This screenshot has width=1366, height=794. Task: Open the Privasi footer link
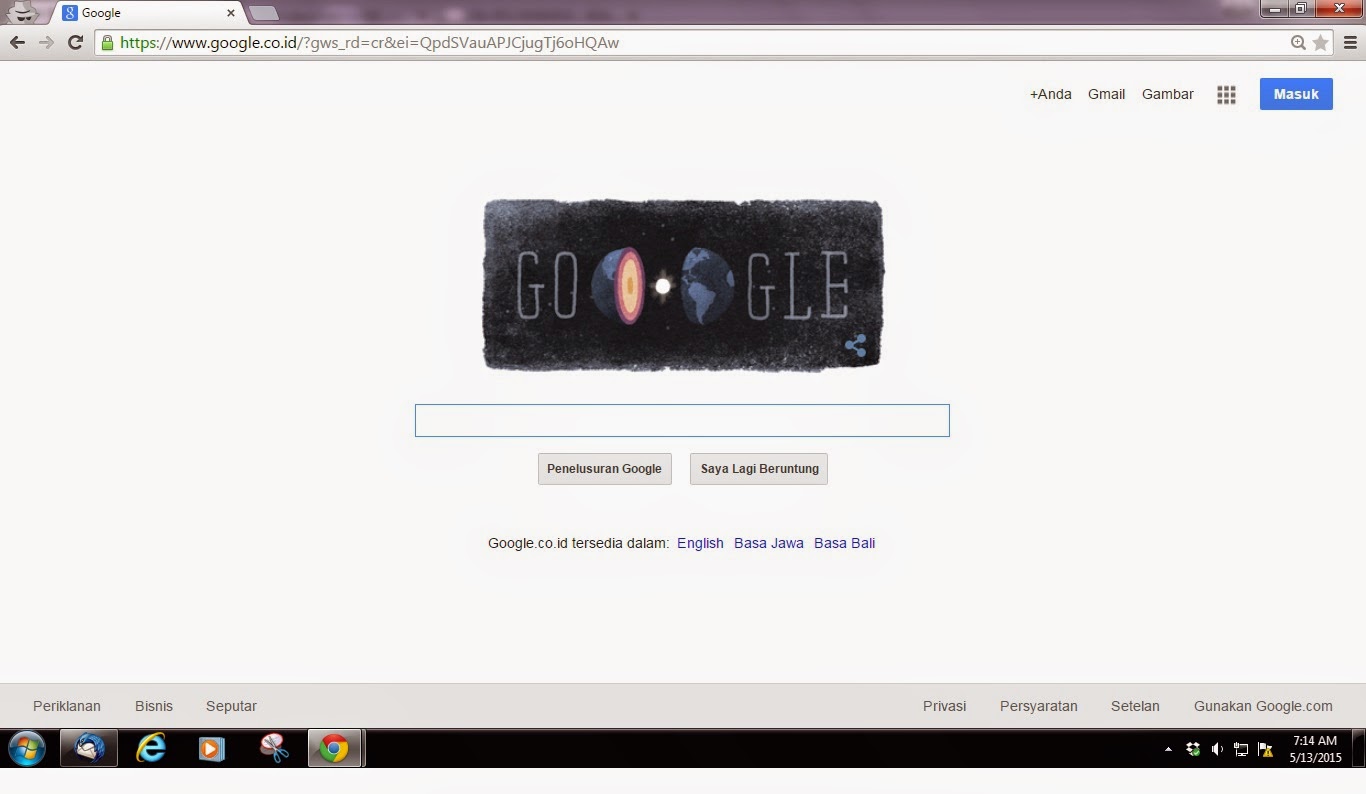point(945,706)
